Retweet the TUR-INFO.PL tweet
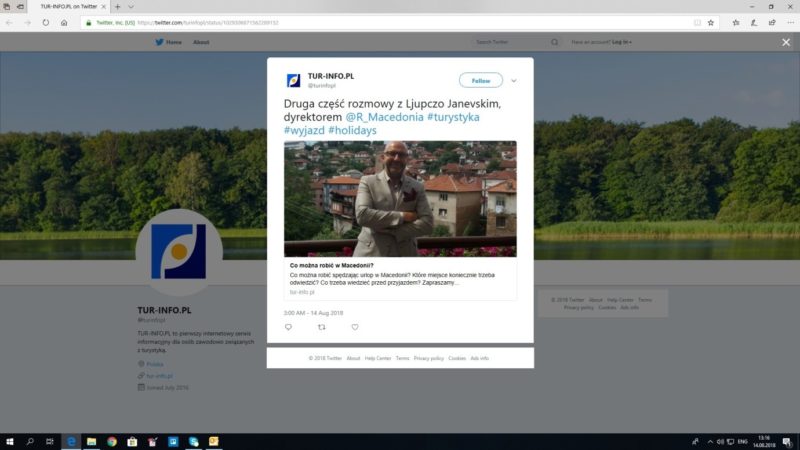 (x=321, y=327)
